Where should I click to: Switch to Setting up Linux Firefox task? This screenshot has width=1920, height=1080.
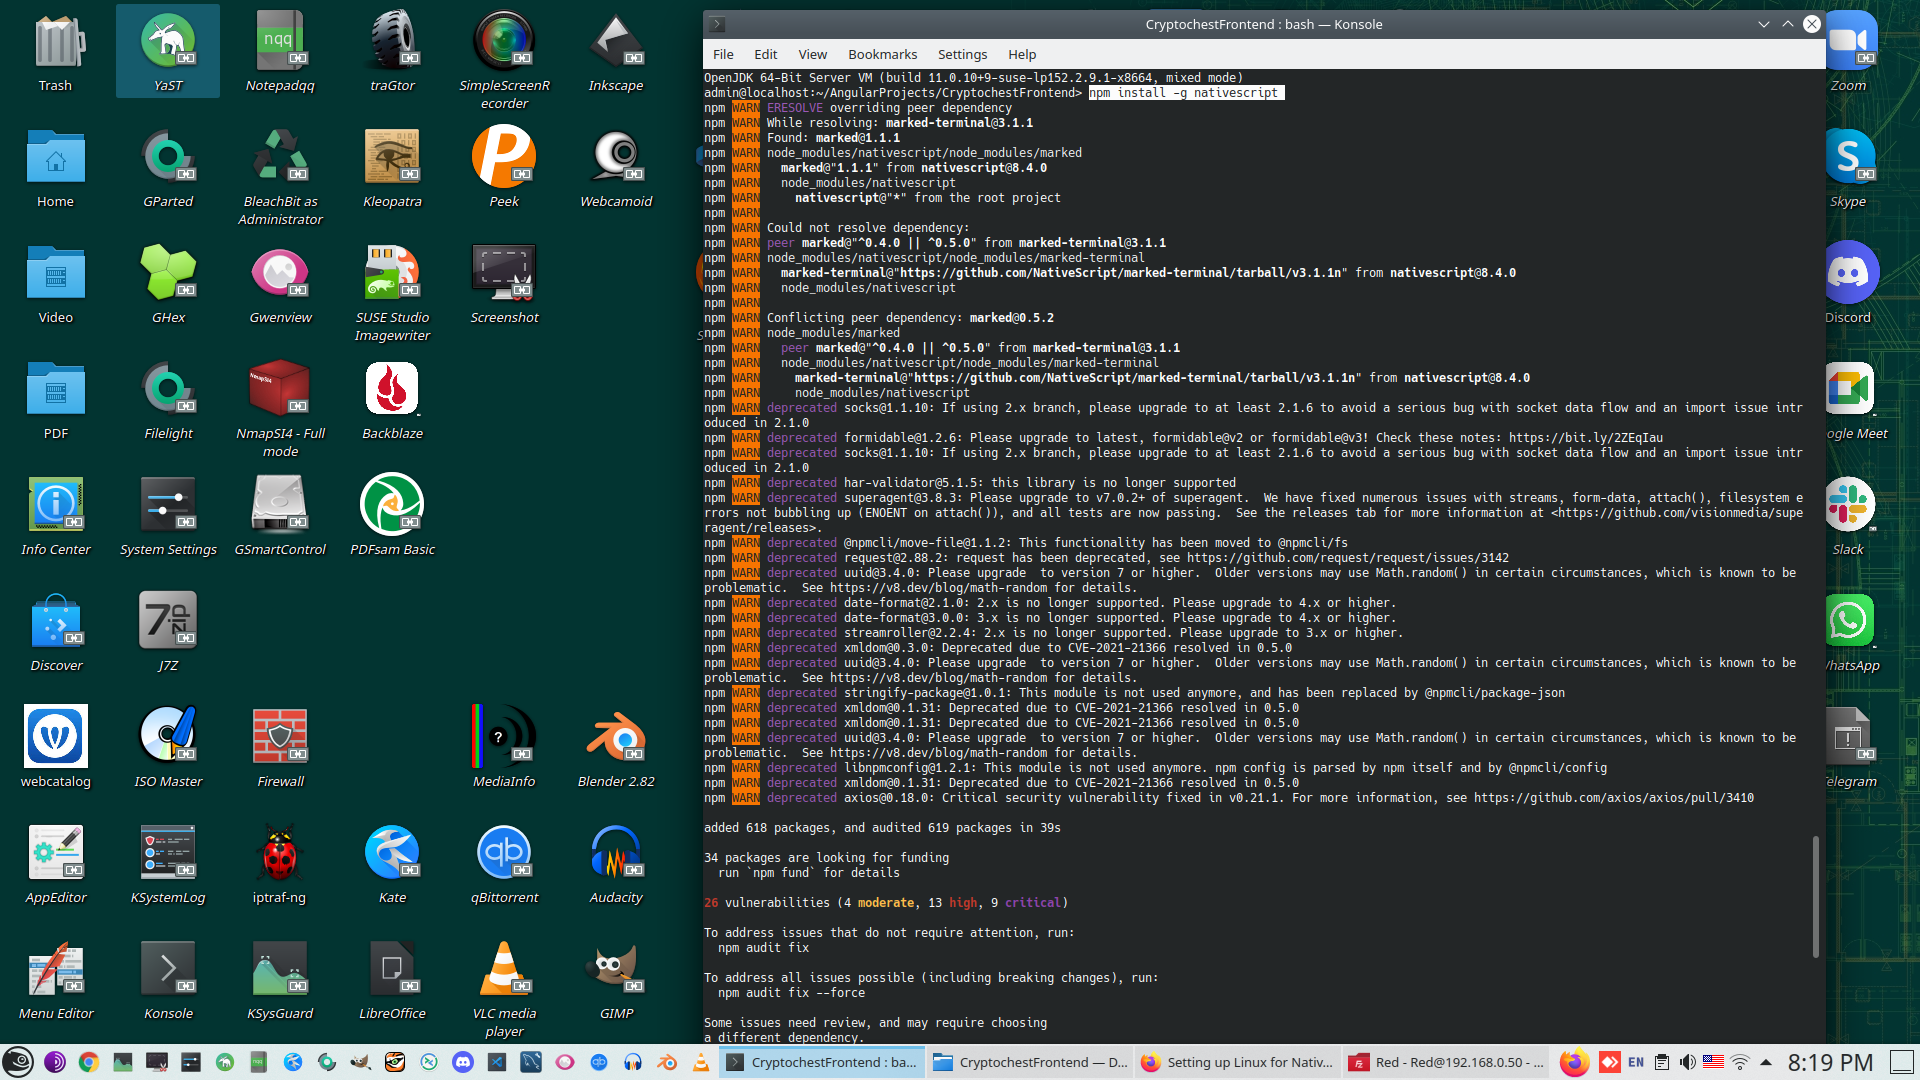click(x=1238, y=1062)
